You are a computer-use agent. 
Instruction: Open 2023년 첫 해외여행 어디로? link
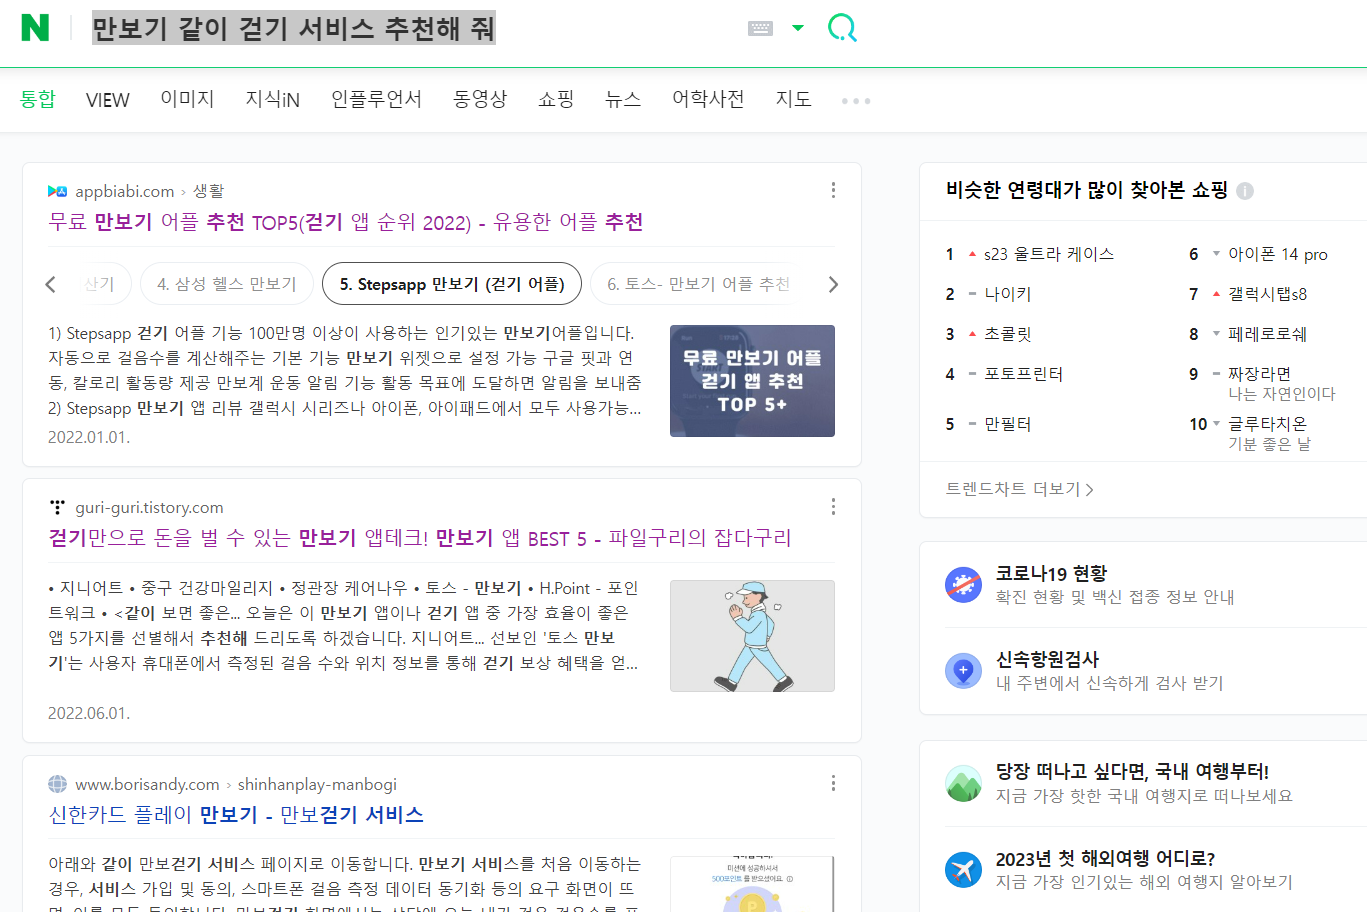coord(1106,858)
